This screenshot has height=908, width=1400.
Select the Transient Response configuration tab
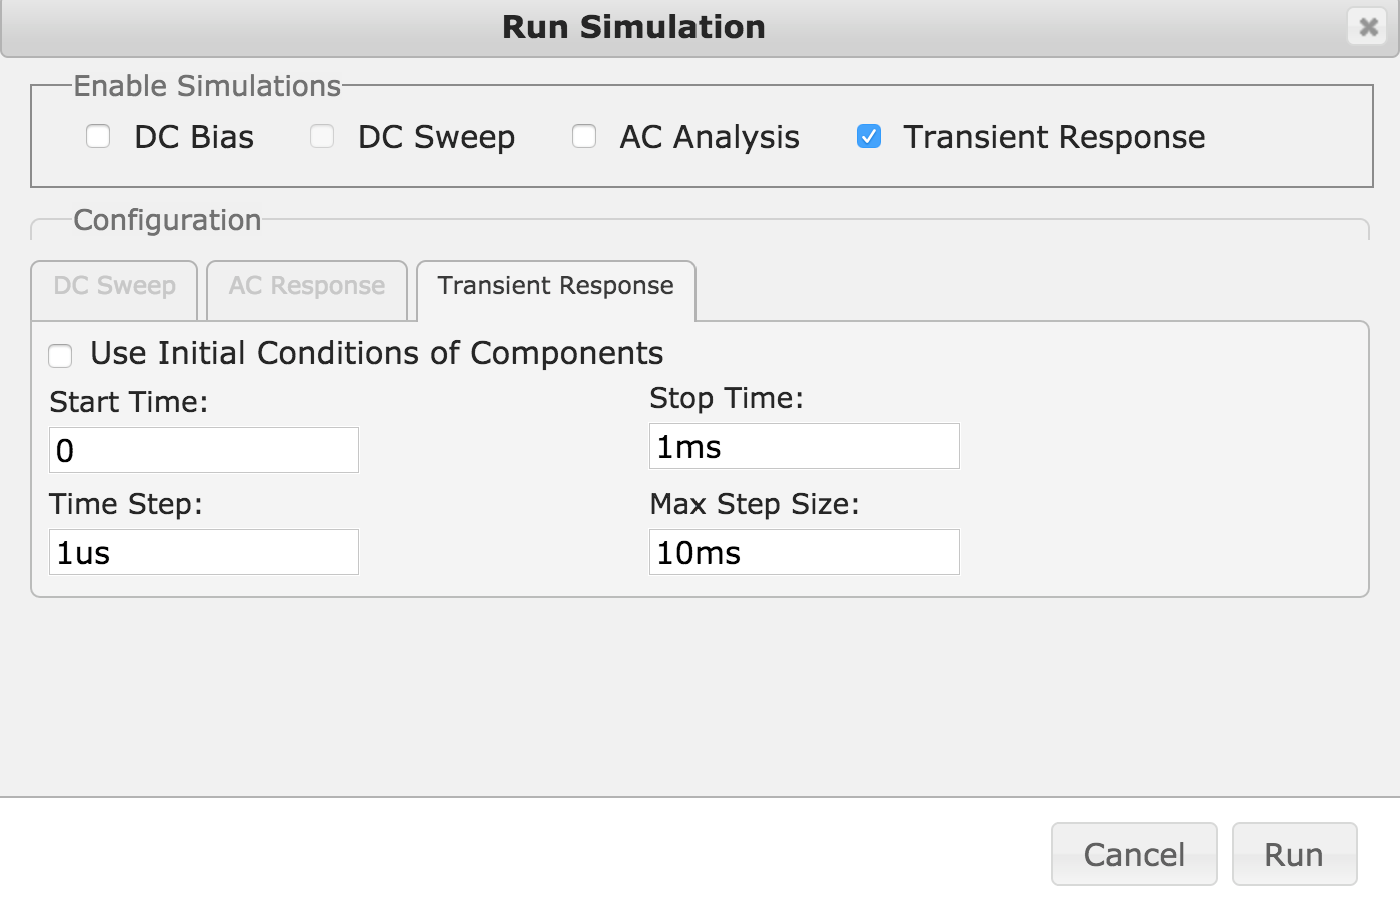[555, 287]
